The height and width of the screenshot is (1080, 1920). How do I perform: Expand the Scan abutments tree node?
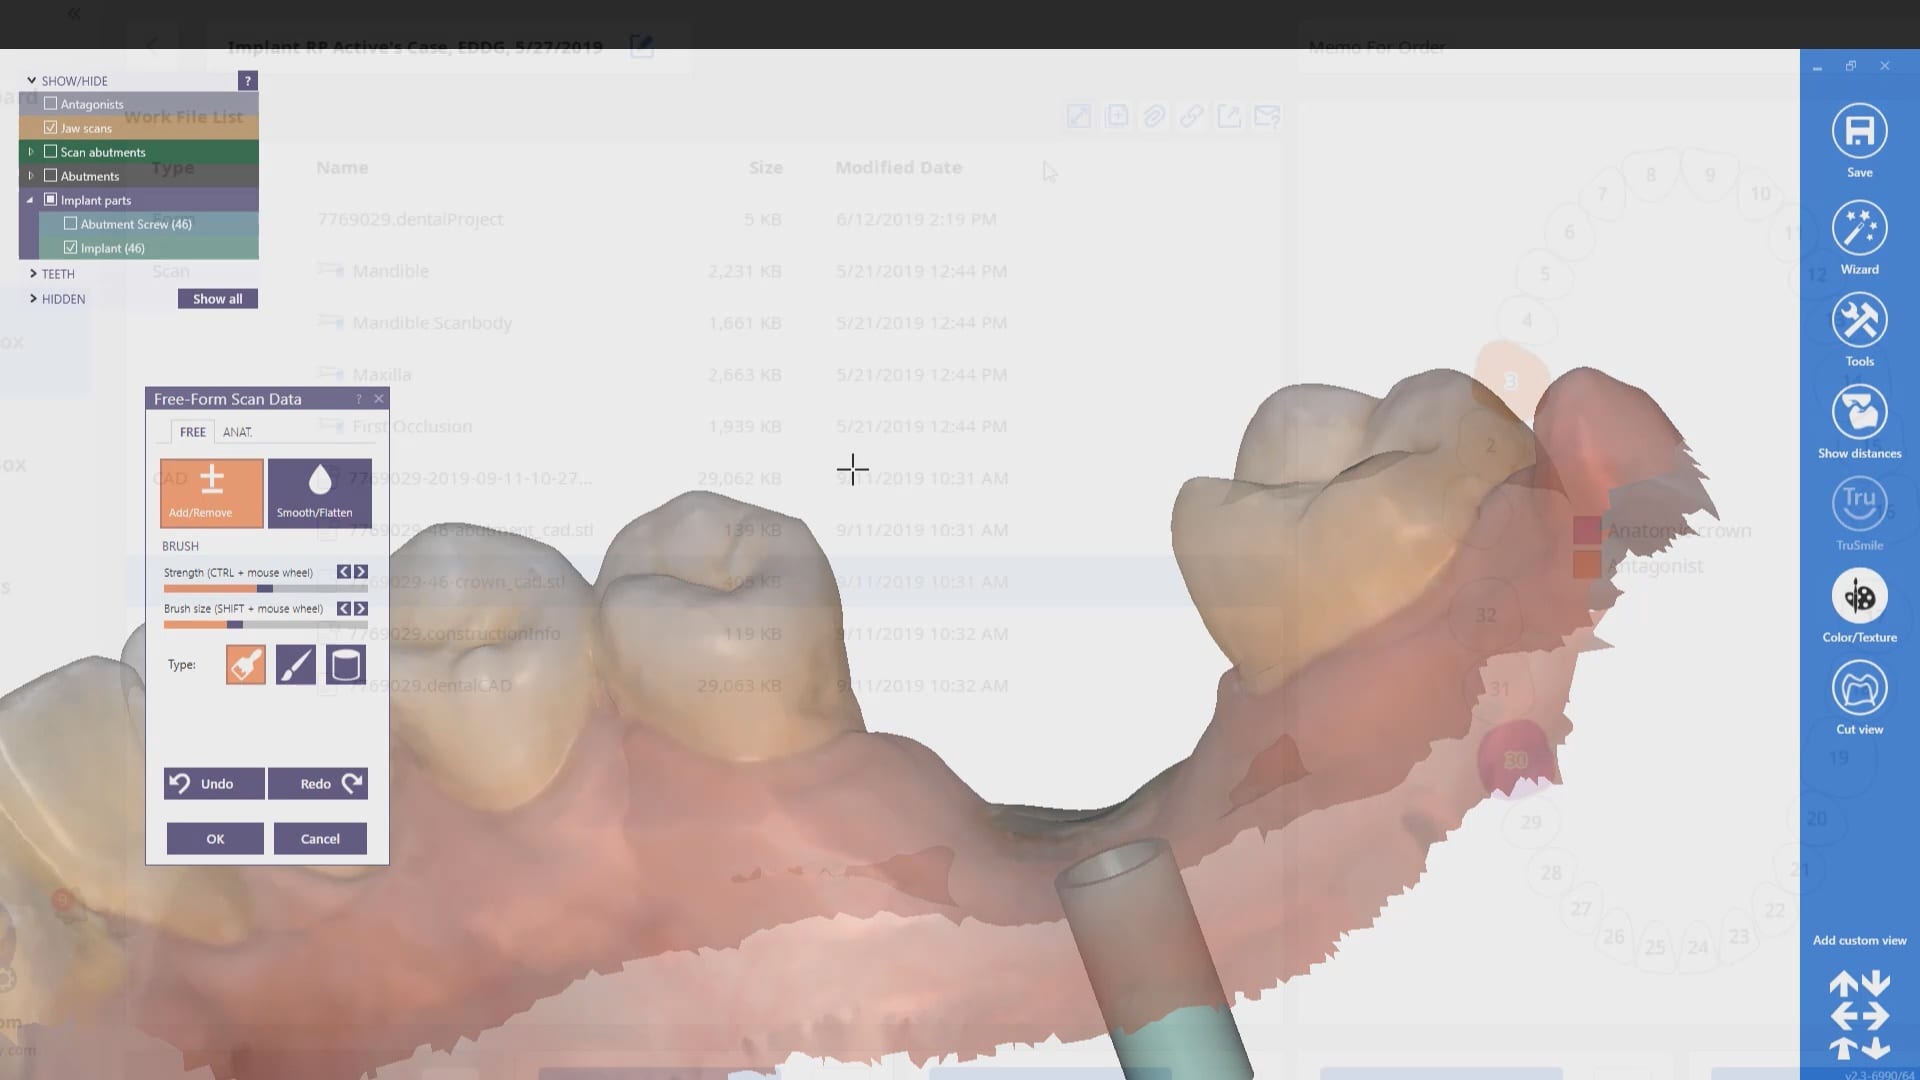click(x=31, y=152)
